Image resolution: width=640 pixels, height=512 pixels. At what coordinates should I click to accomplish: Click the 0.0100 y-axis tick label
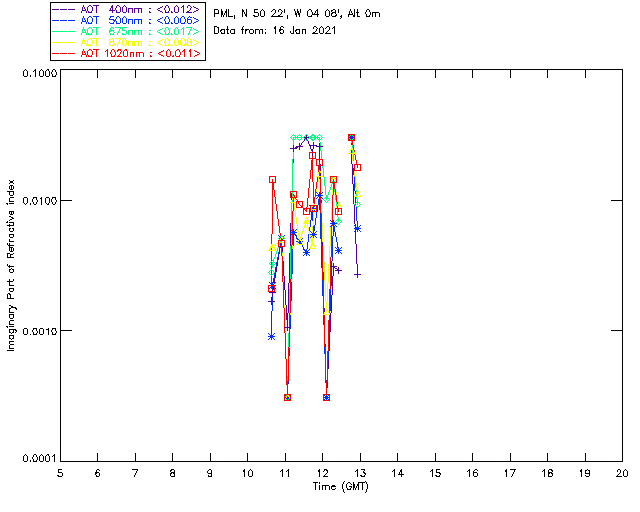pyautogui.click(x=40, y=201)
